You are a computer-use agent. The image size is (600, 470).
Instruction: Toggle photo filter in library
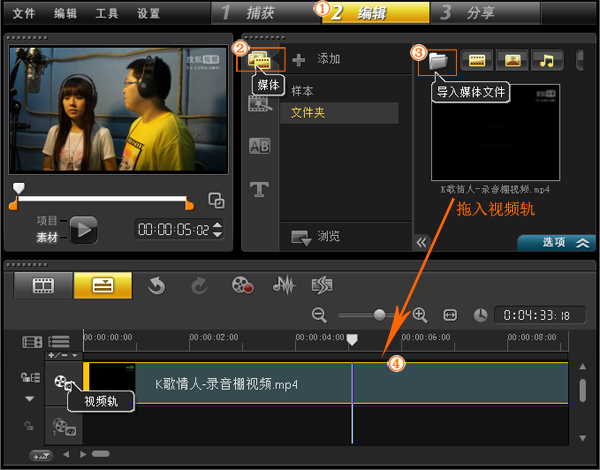tap(512, 60)
